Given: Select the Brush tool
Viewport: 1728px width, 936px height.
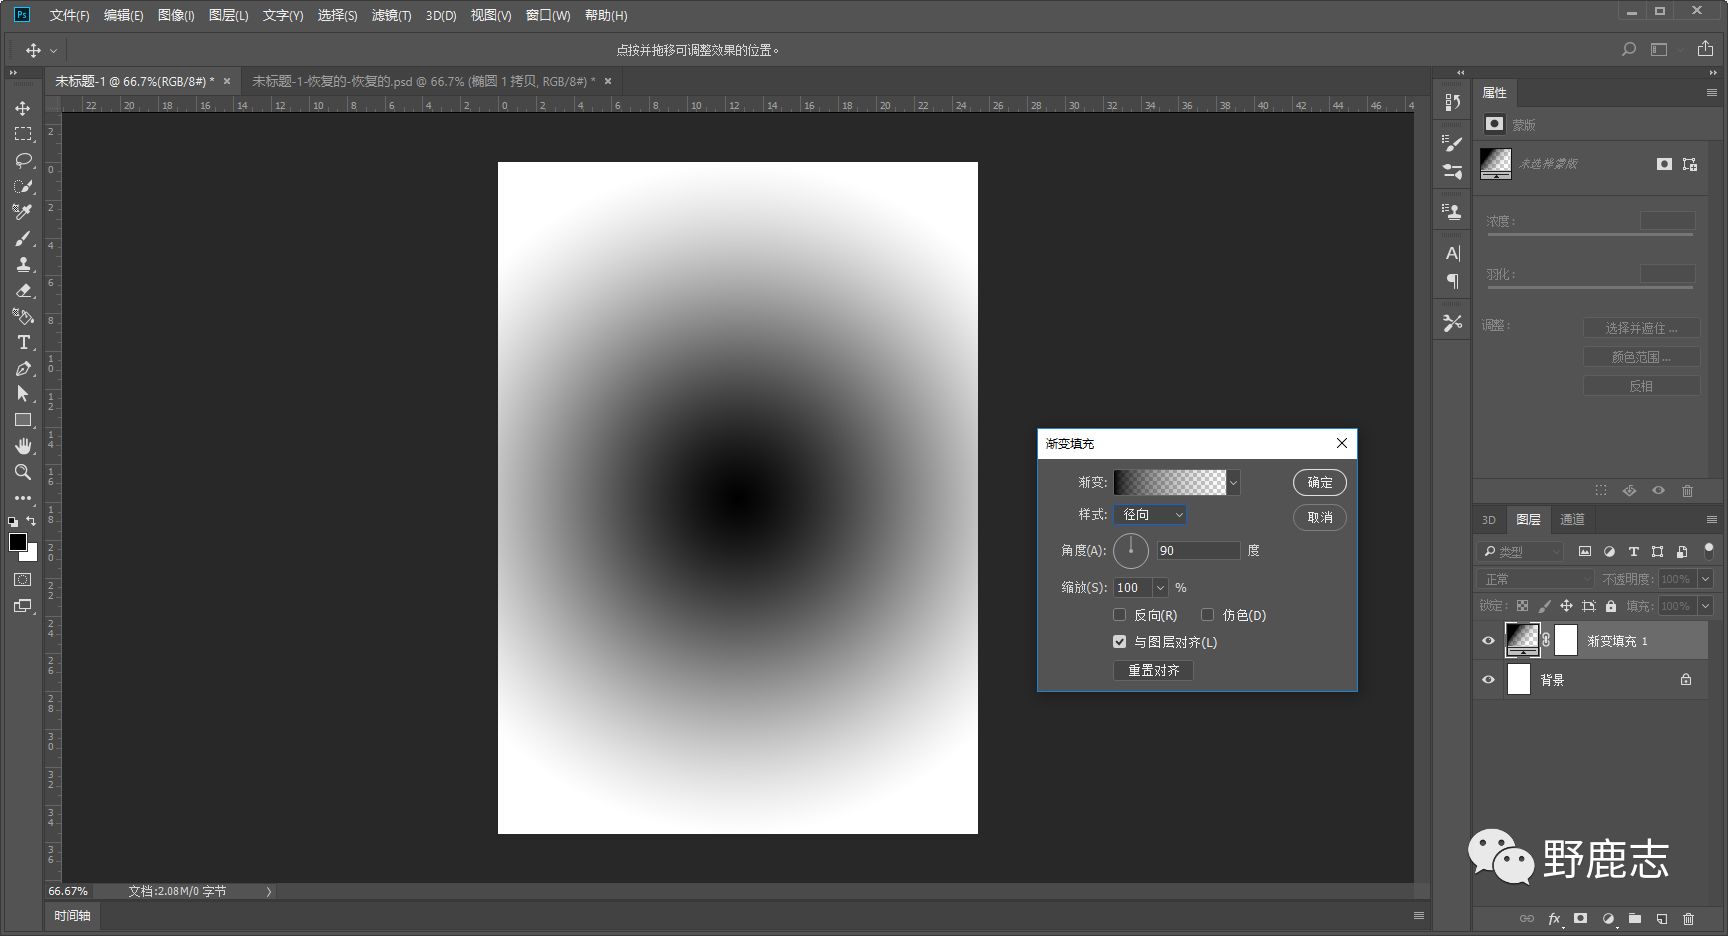Looking at the screenshot, I should (23, 238).
